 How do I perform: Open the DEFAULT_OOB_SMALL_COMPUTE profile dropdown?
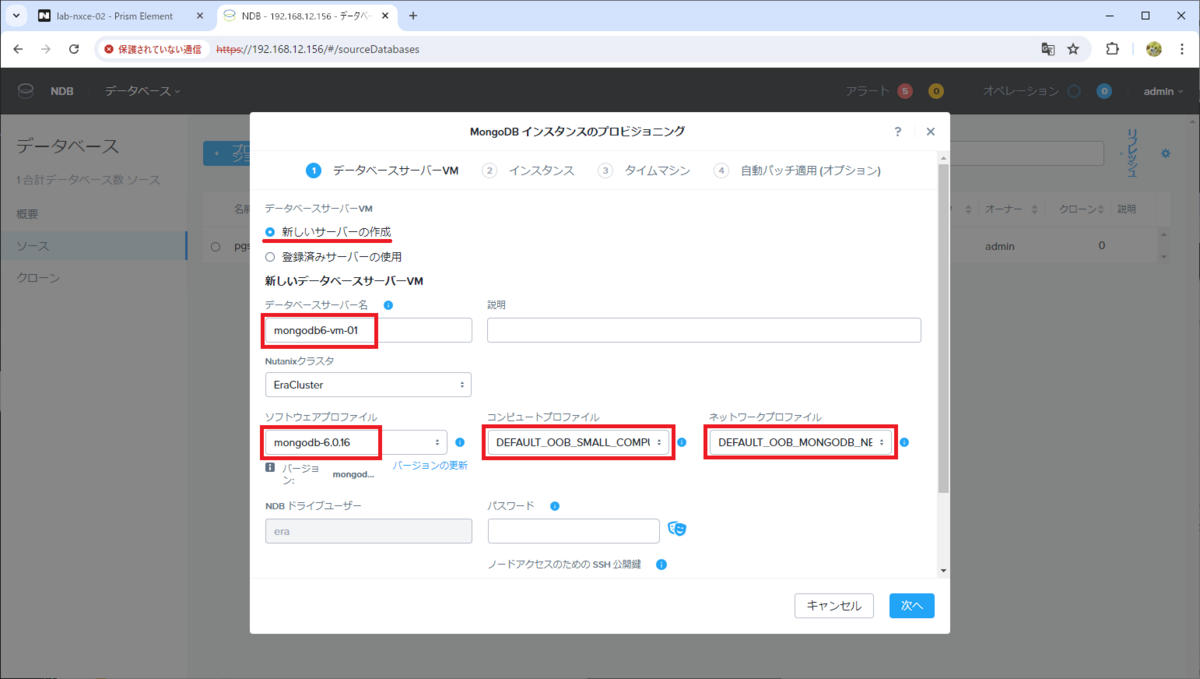pos(578,442)
